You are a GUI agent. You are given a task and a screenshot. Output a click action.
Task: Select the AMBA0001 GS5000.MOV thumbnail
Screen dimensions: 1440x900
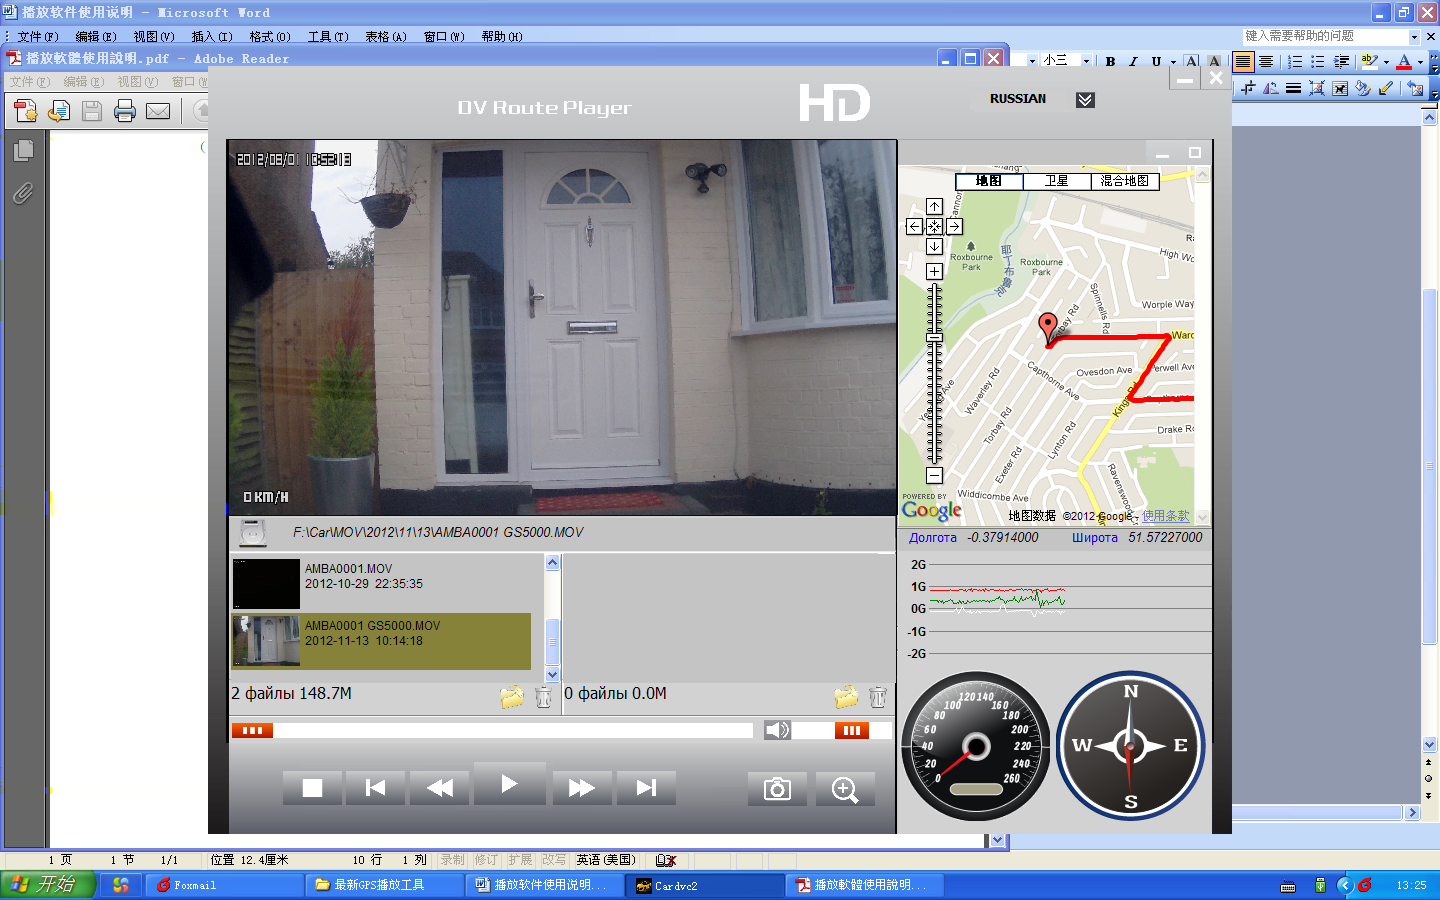click(x=266, y=641)
